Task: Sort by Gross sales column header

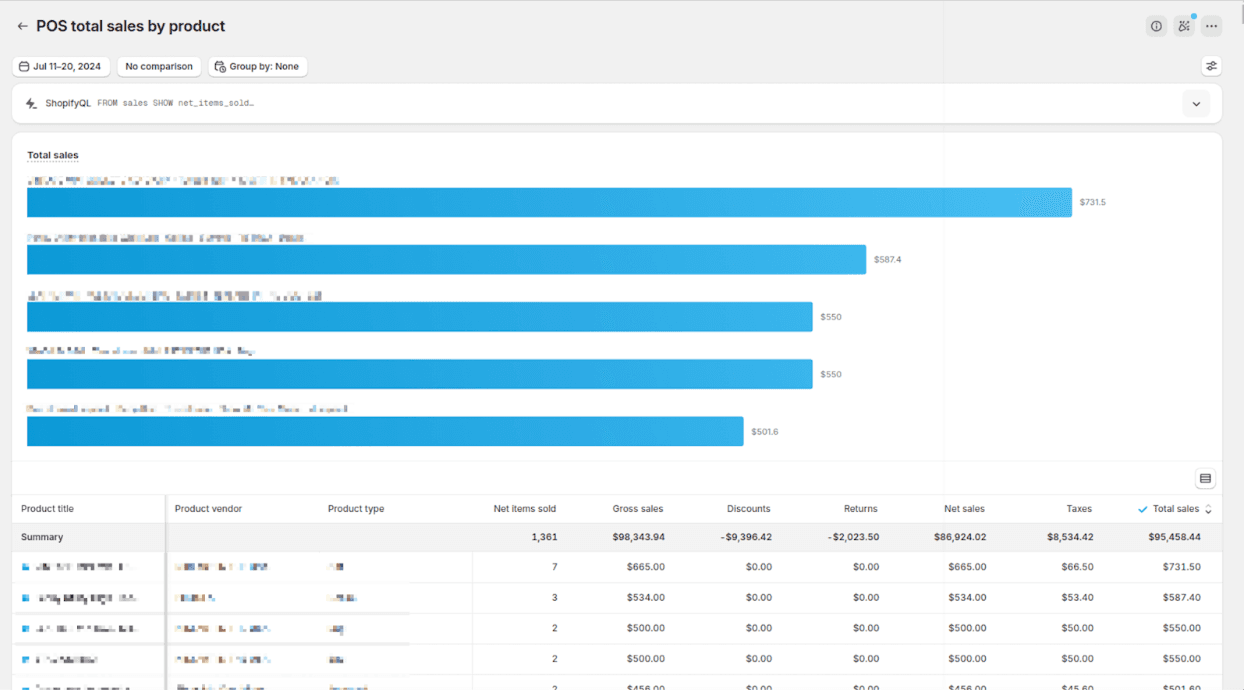Action: 637,509
